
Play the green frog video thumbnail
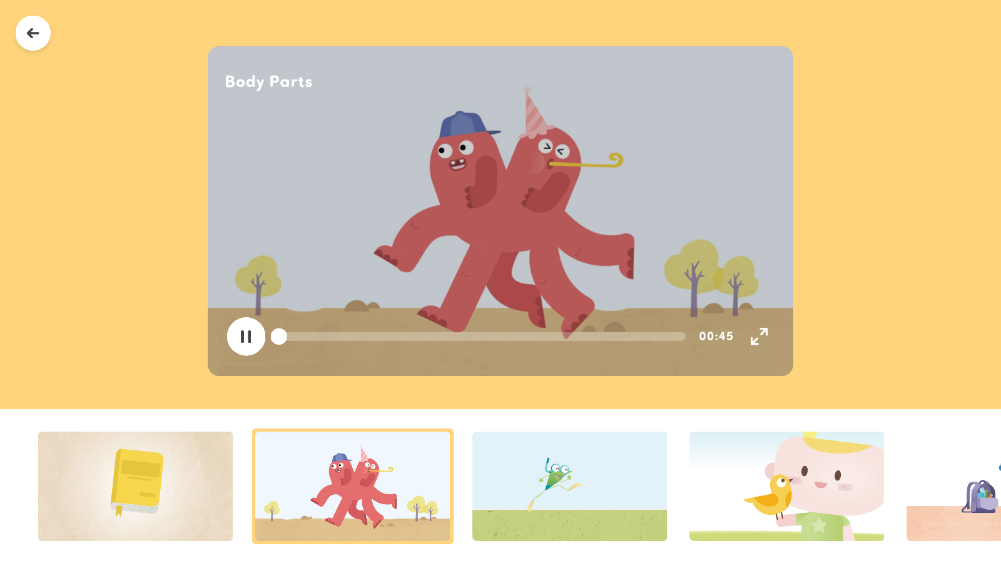coord(569,486)
